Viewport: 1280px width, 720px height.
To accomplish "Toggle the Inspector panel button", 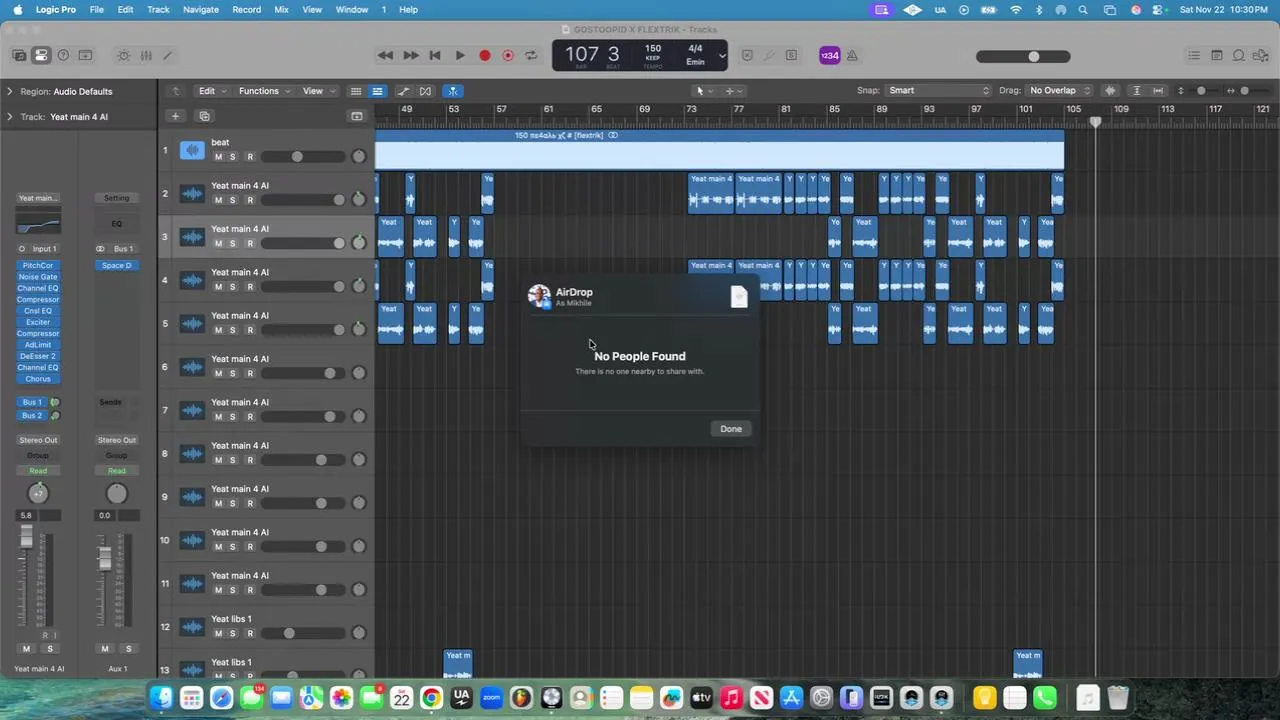I will [41, 55].
